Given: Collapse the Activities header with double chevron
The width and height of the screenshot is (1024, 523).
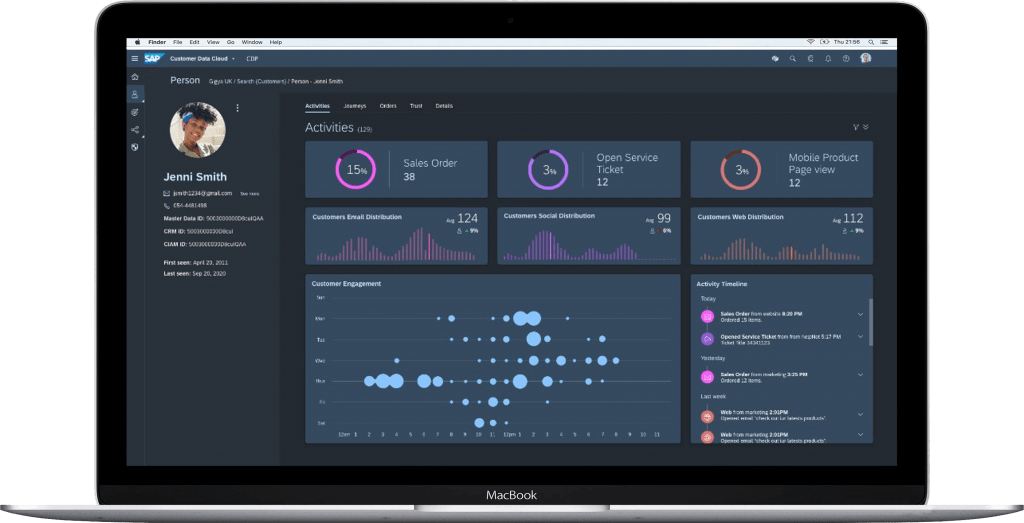Looking at the screenshot, I should (x=866, y=127).
